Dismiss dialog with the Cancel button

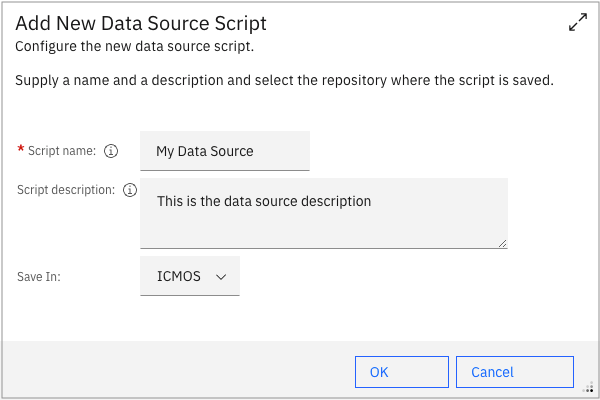click(515, 372)
